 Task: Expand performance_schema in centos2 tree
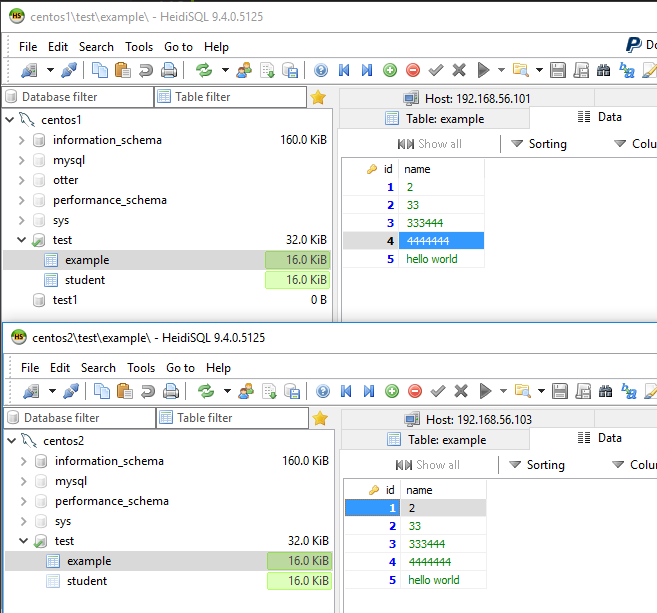(23, 501)
